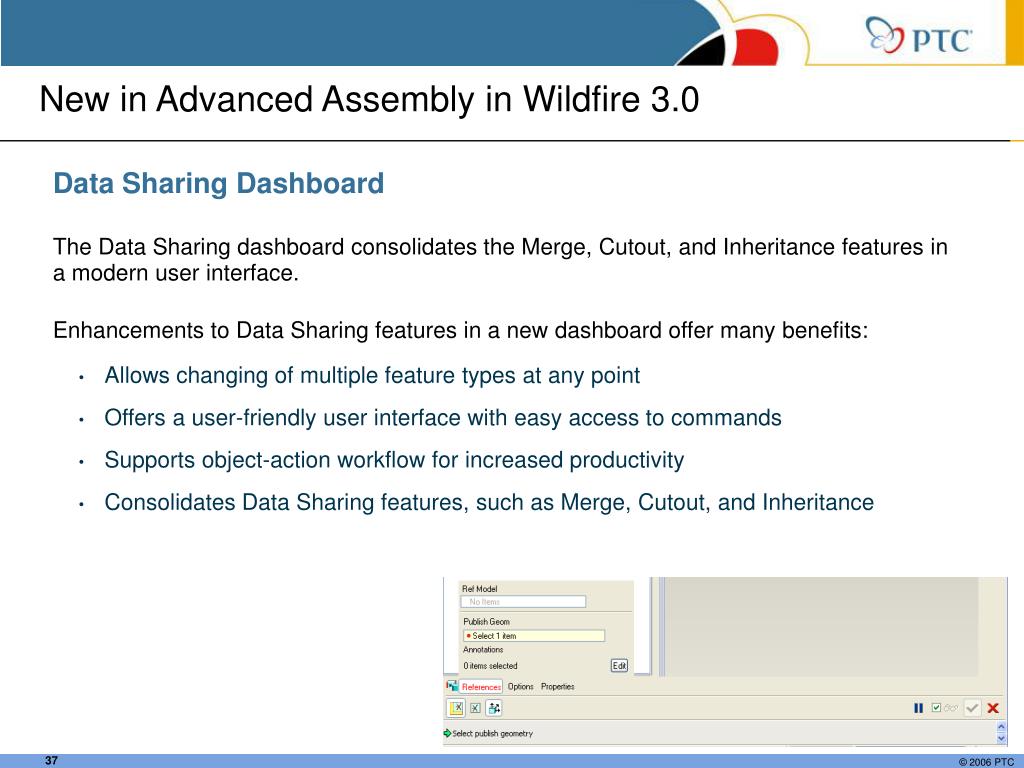This screenshot has height=768, width=1024.
Task: Click the 'Ref Model' label
Action: pos(479,588)
